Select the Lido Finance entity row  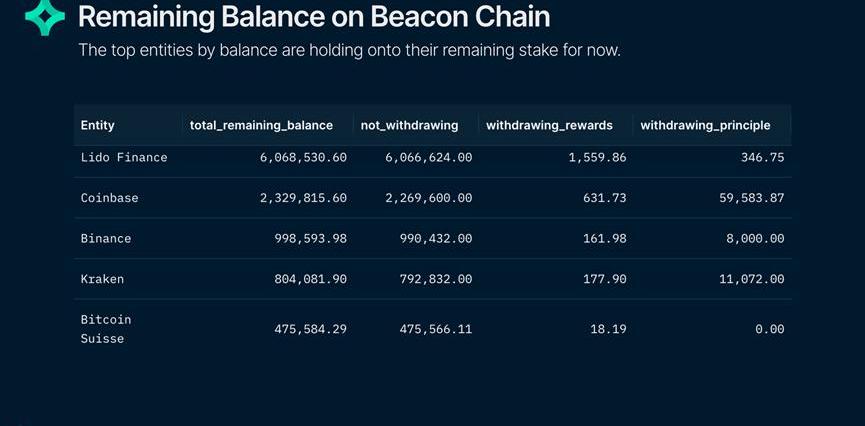(x=124, y=158)
